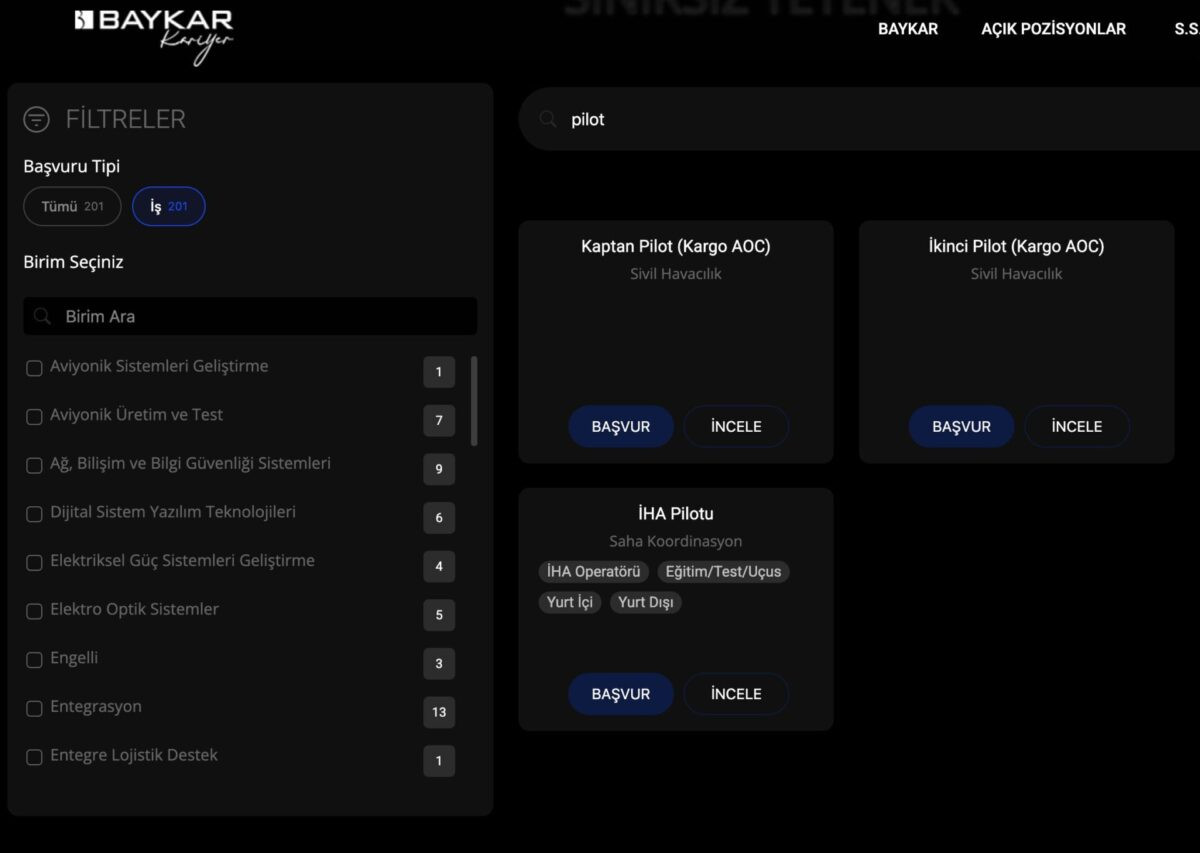Click BAŞVUR for Kaptan Pilot (Kargo AOC)
The image size is (1200, 853).
point(621,426)
